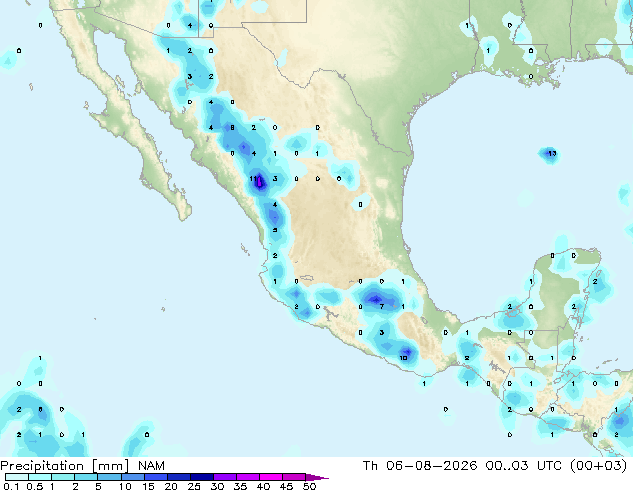Click the '7' value in central Mexico

click(382, 307)
